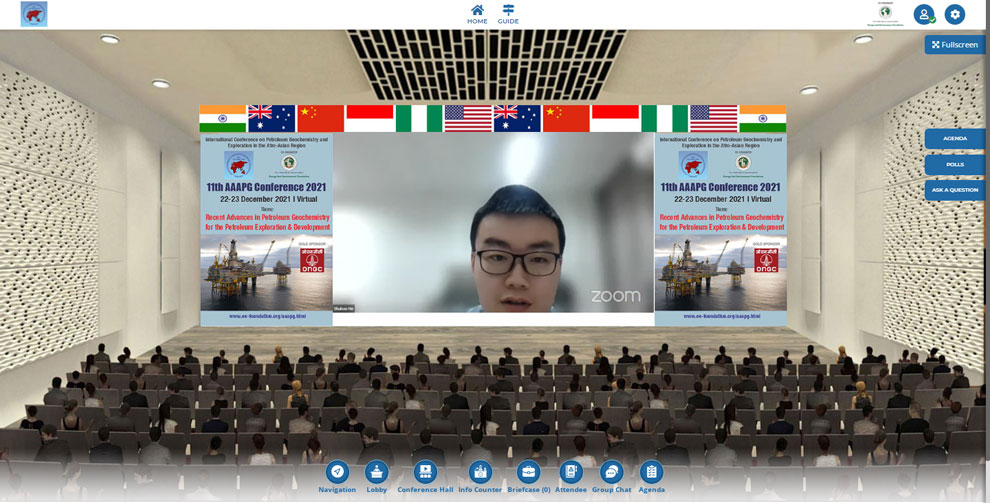Click website URL on right poster
Screen dimensions: 990x503
(721, 316)
